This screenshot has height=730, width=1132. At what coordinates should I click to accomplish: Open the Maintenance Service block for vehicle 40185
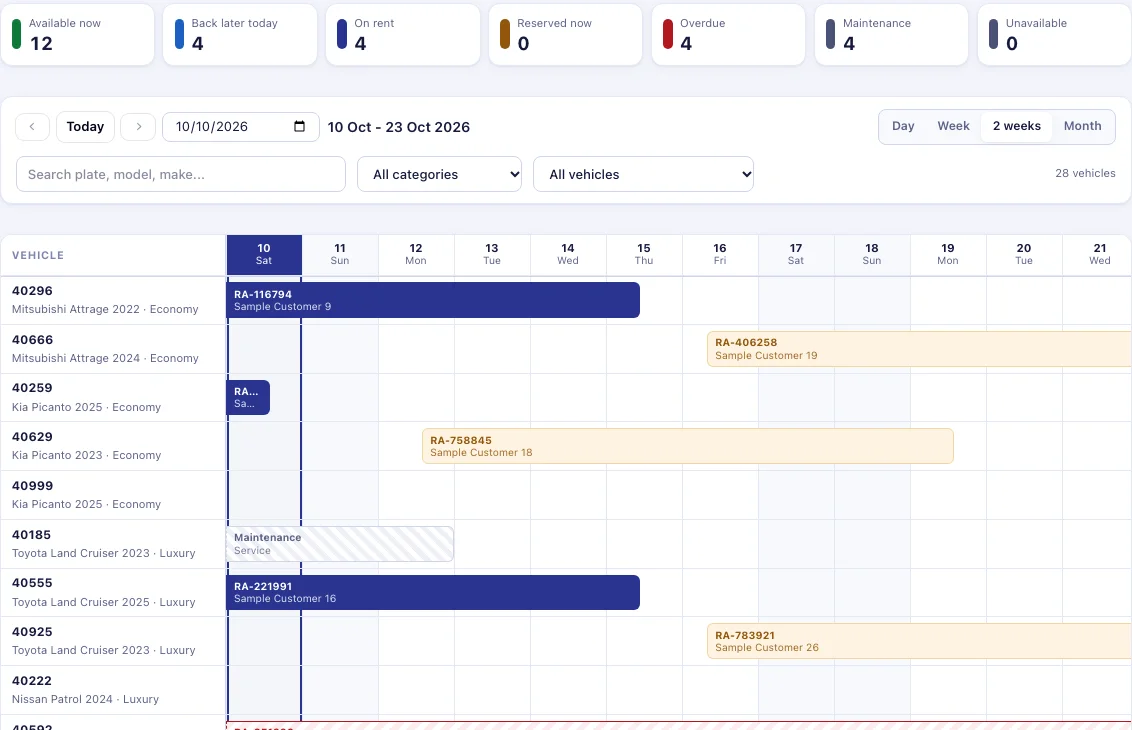[x=340, y=544]
